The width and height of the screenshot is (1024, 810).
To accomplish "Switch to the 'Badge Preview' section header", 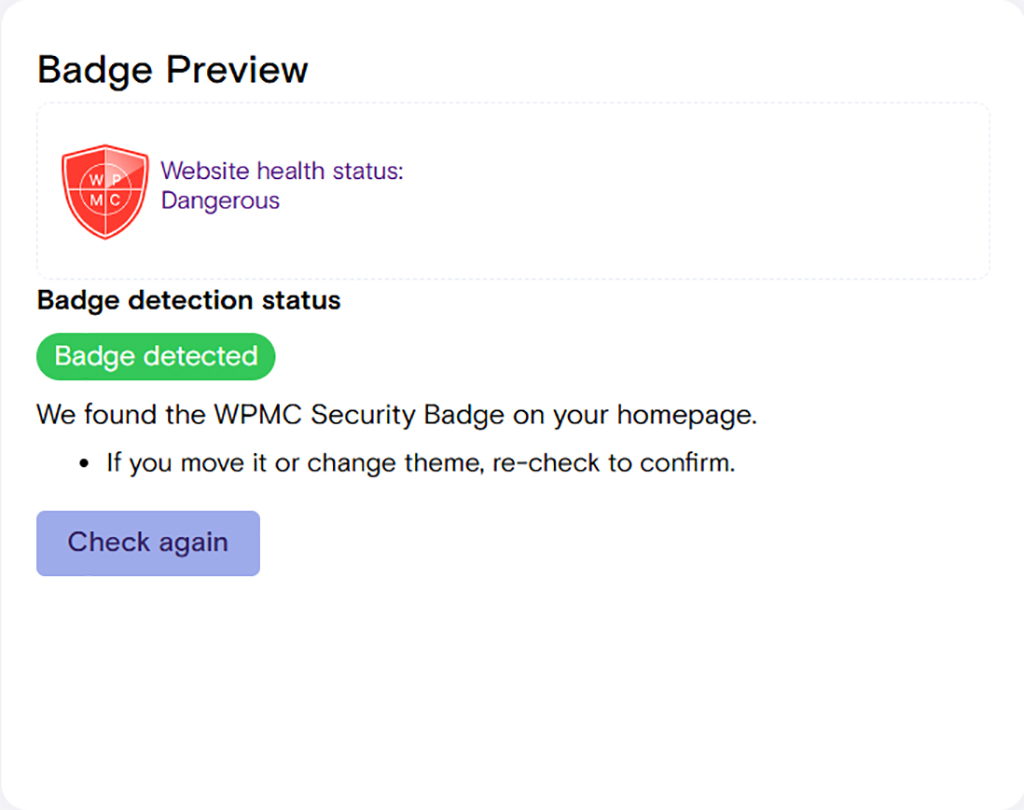I will (172, 69).
